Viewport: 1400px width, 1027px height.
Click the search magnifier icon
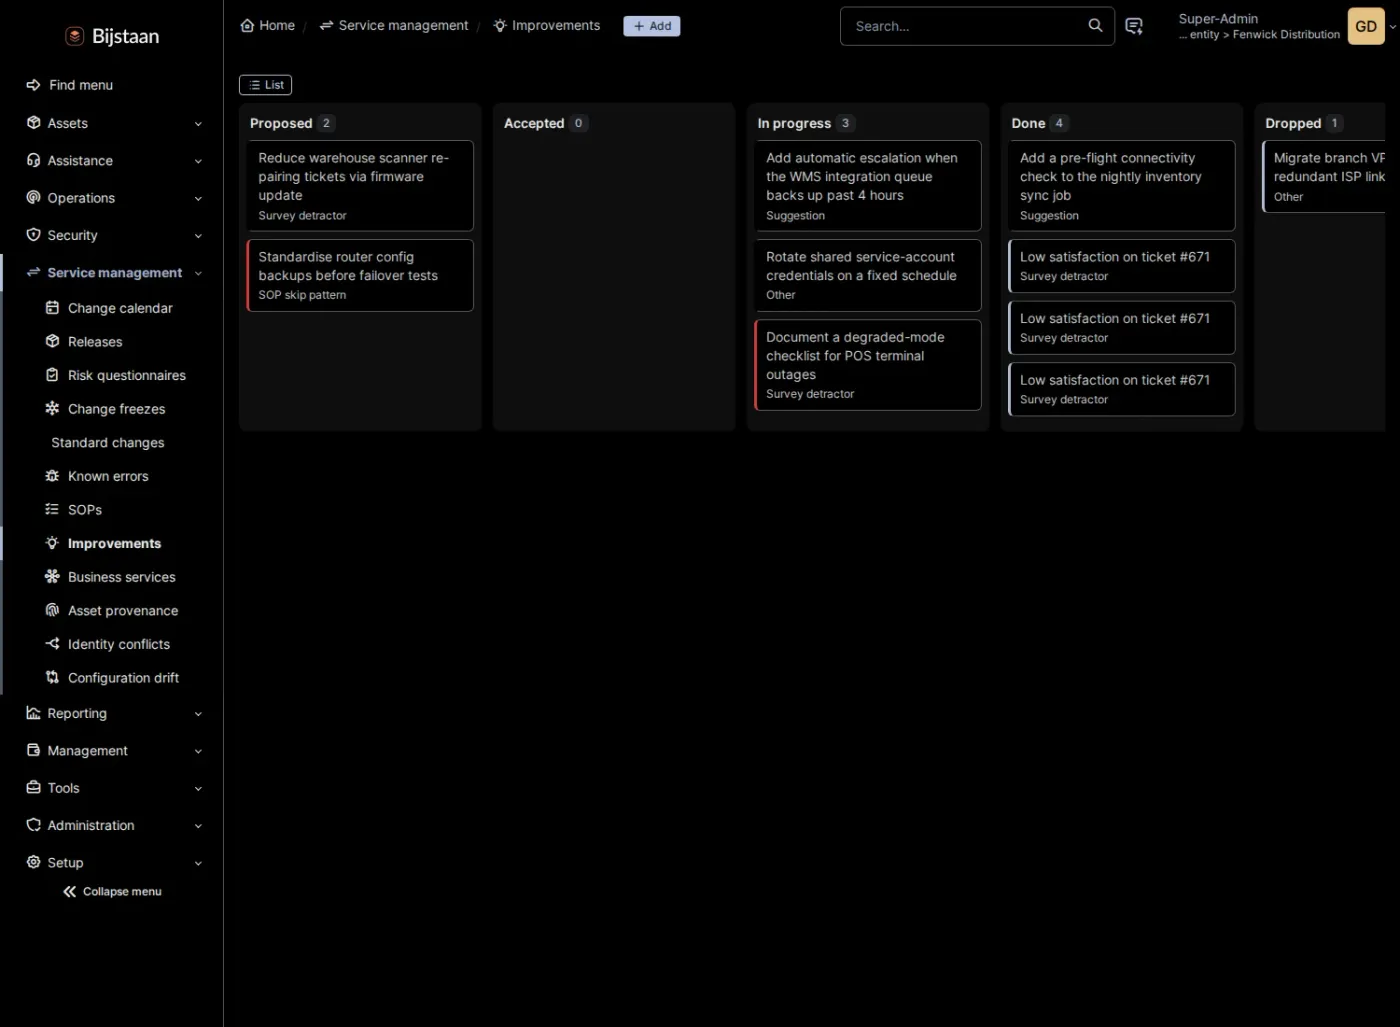tap(1095, 26)
